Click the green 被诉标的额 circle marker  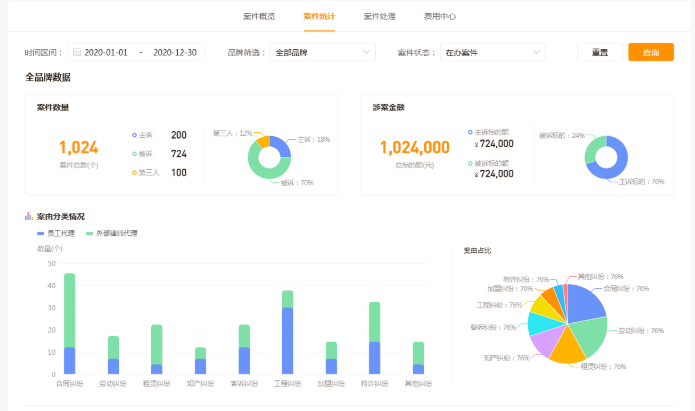(x=470, y=162)
